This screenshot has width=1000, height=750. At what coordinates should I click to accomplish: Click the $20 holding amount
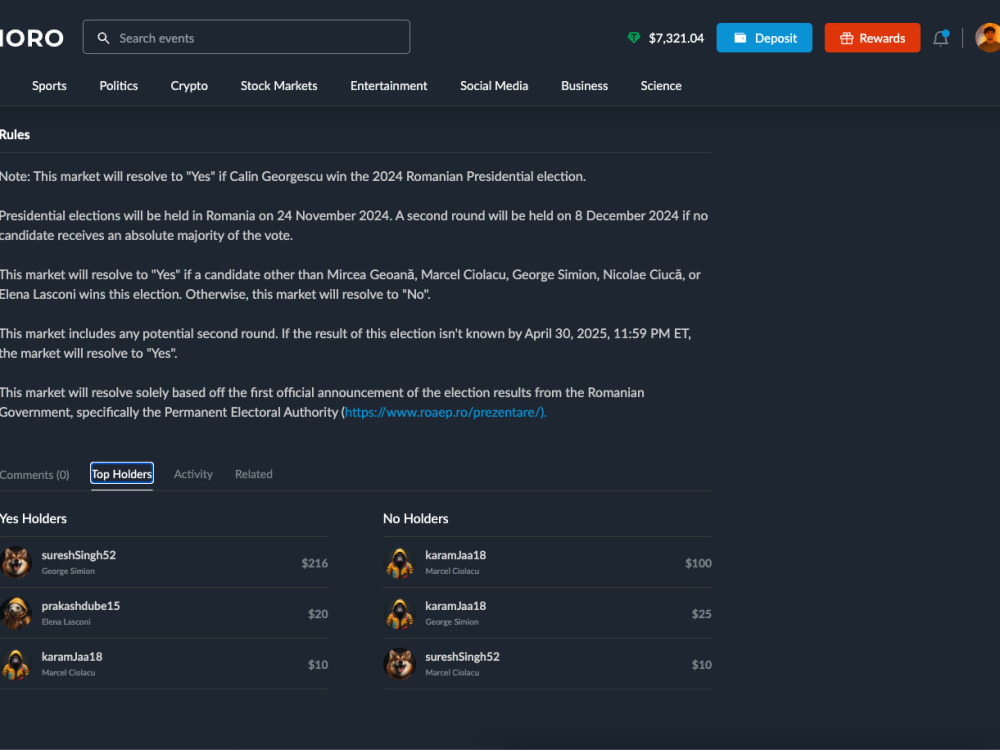(x=318, y=614)
